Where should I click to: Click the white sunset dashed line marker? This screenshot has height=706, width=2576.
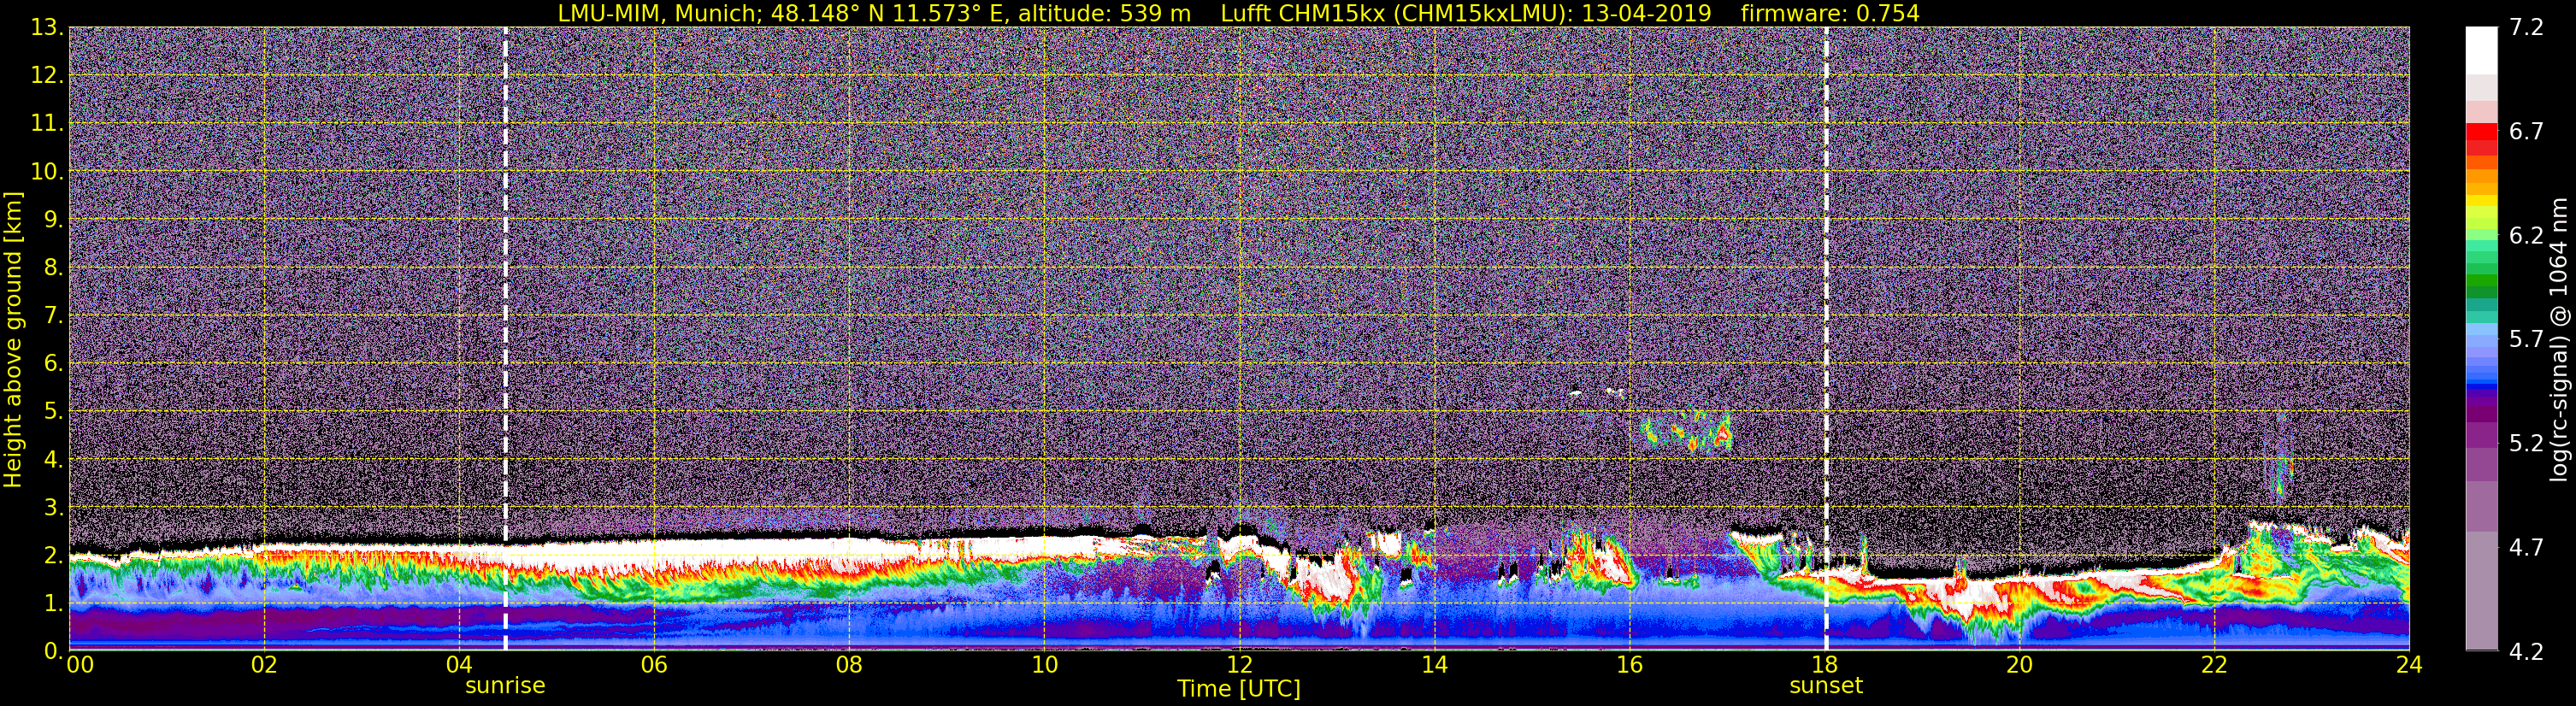pos(1826,339)
